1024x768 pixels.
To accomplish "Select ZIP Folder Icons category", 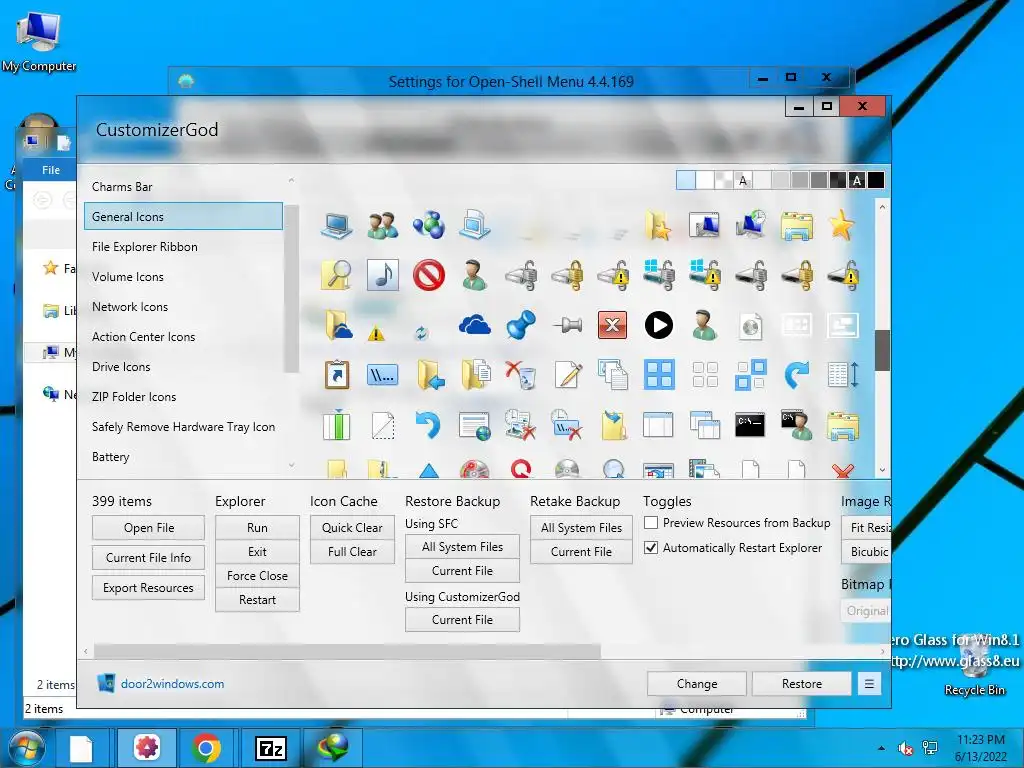I will 183,396.
